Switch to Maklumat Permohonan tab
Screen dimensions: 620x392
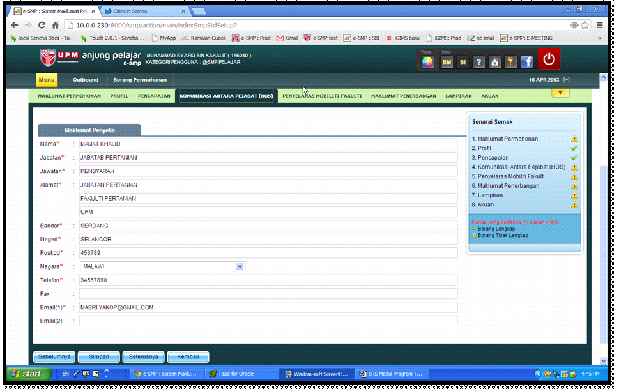(69, 96)
